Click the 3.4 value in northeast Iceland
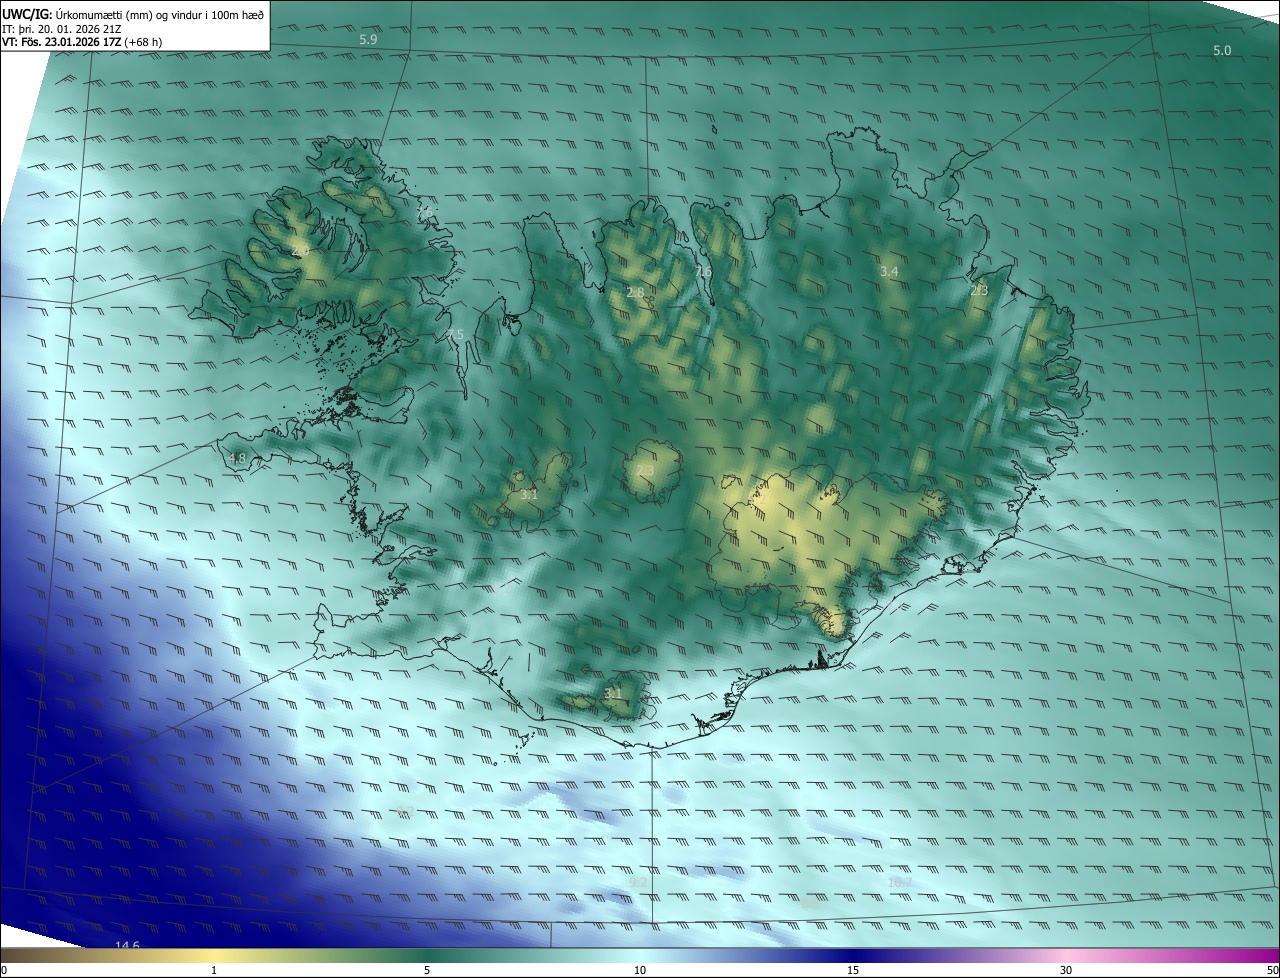The width and height of the screenshot is (1280, 978). [x=889, y=272]
